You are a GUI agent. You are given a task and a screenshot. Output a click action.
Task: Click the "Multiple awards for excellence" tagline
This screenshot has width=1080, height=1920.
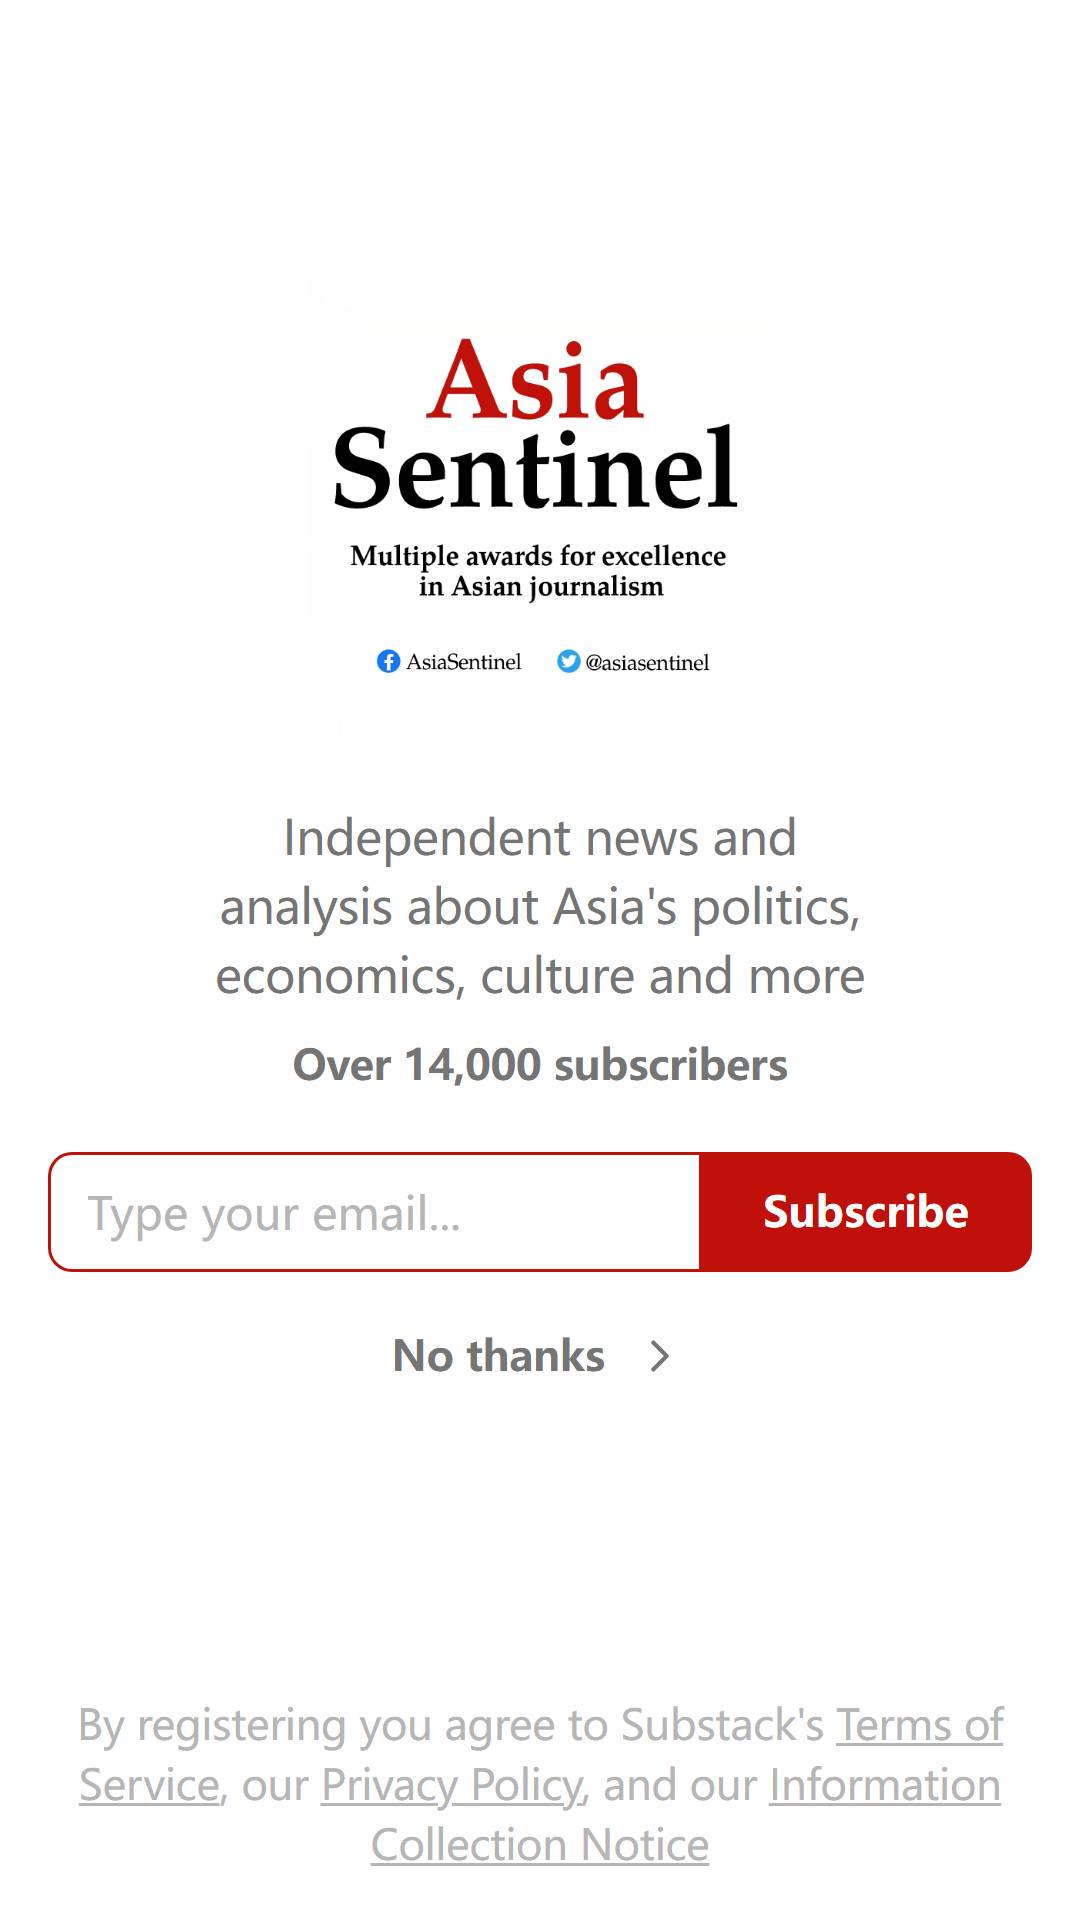(538, 556)
